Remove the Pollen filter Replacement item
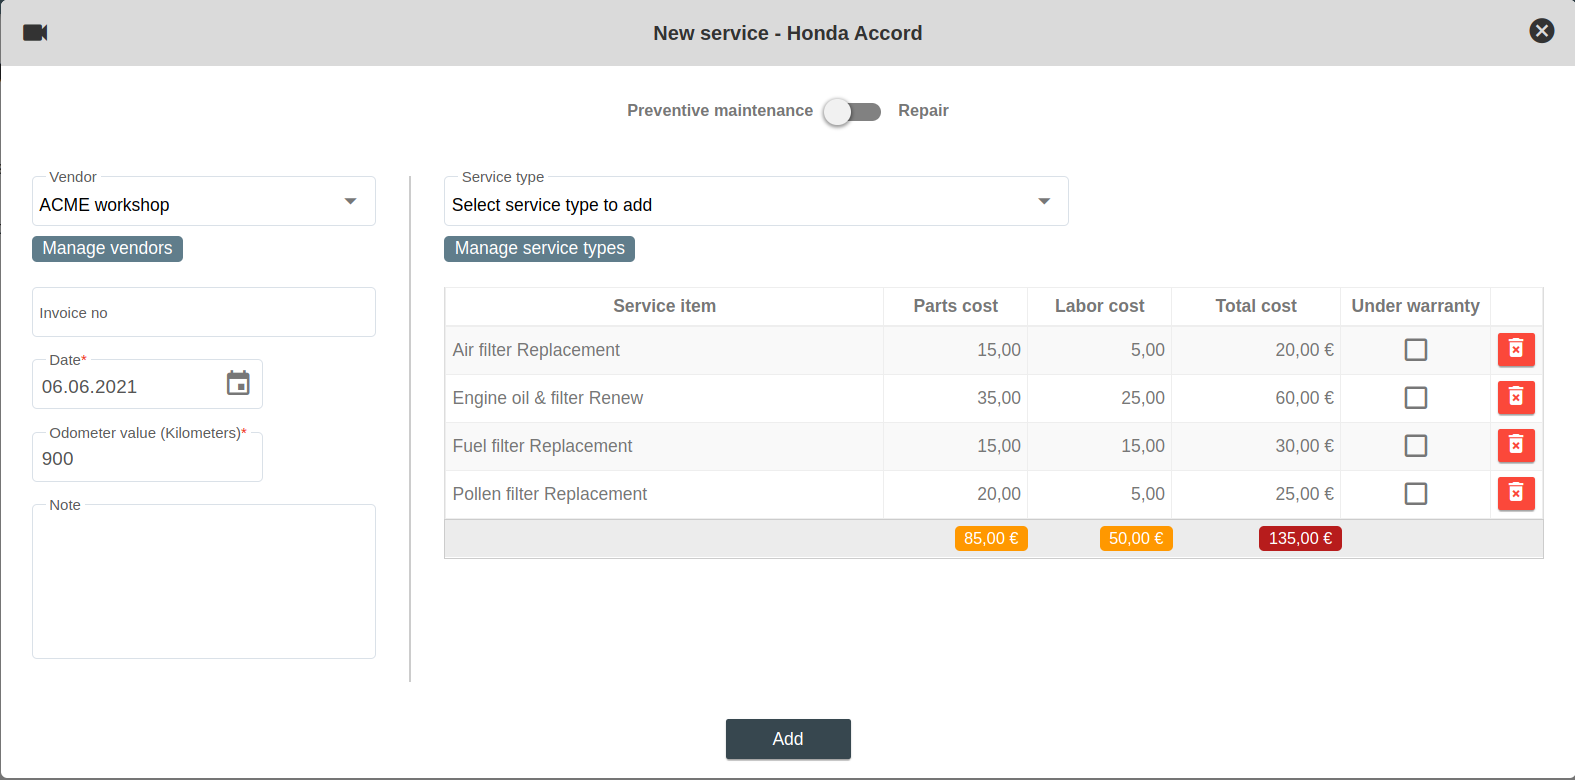Screen dimensions: 1575x780 click(1515, 494)
